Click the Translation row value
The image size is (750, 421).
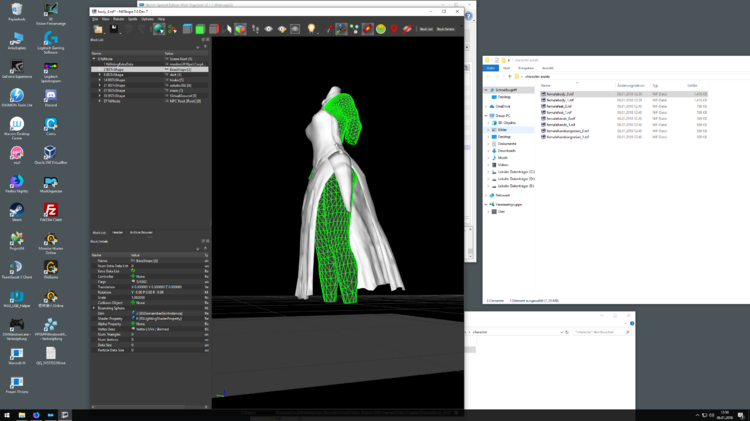pos(156,287)
